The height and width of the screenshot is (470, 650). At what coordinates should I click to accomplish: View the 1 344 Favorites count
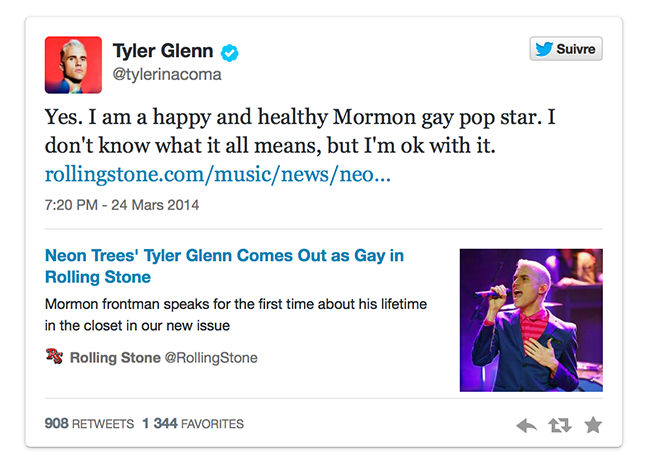coord(192,424)
